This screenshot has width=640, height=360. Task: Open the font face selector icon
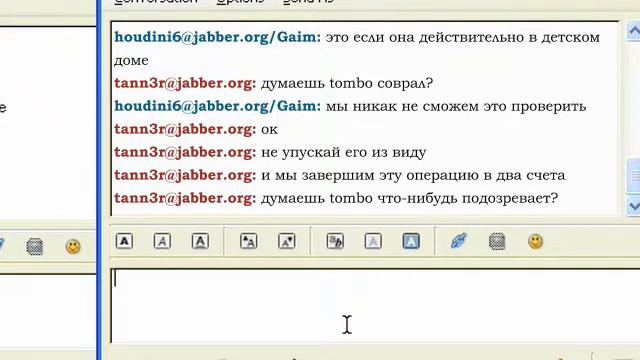pyautogui.click(x=335, y=241)
